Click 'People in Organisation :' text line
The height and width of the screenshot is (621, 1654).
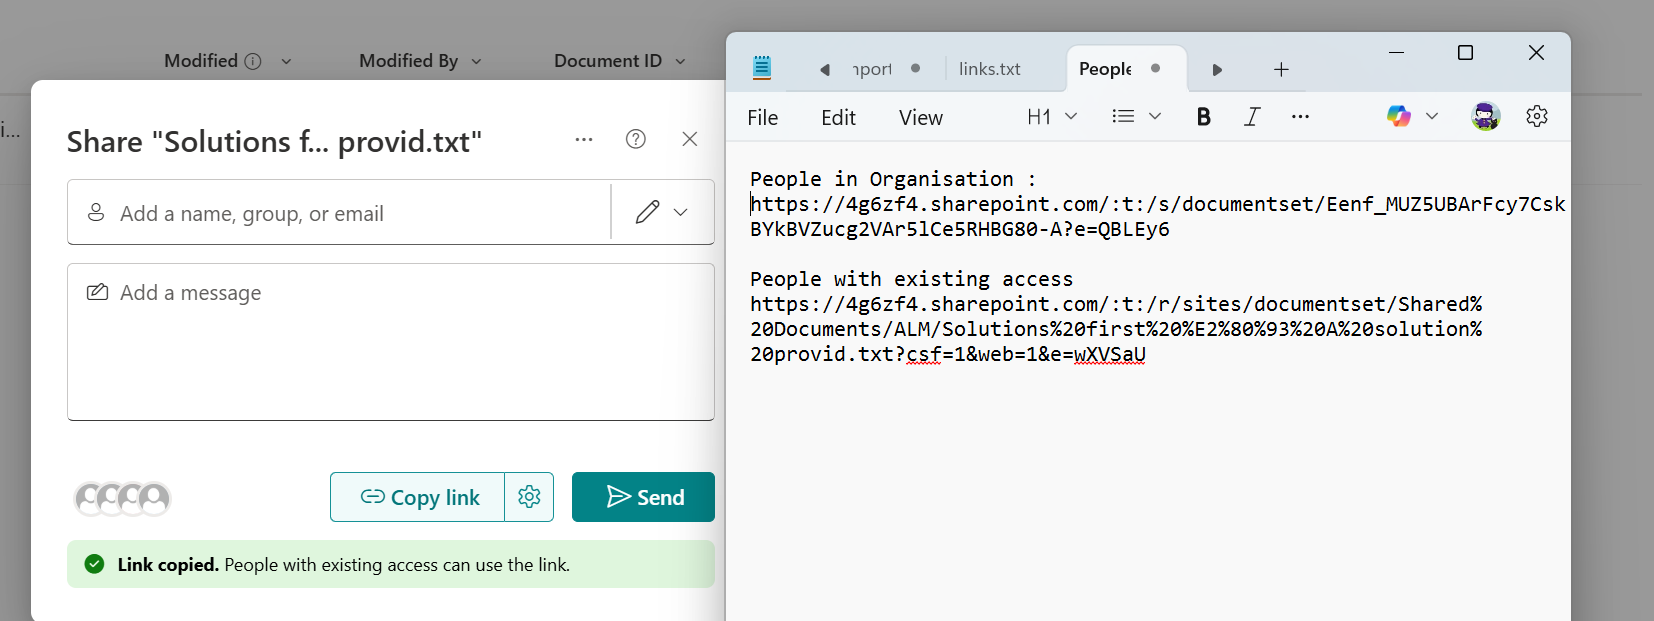tap(893, 179)
